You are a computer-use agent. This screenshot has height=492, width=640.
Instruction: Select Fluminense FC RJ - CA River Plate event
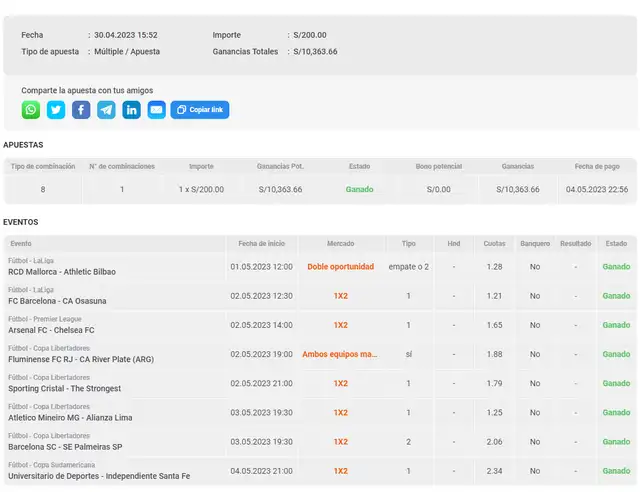click(81, 359)
